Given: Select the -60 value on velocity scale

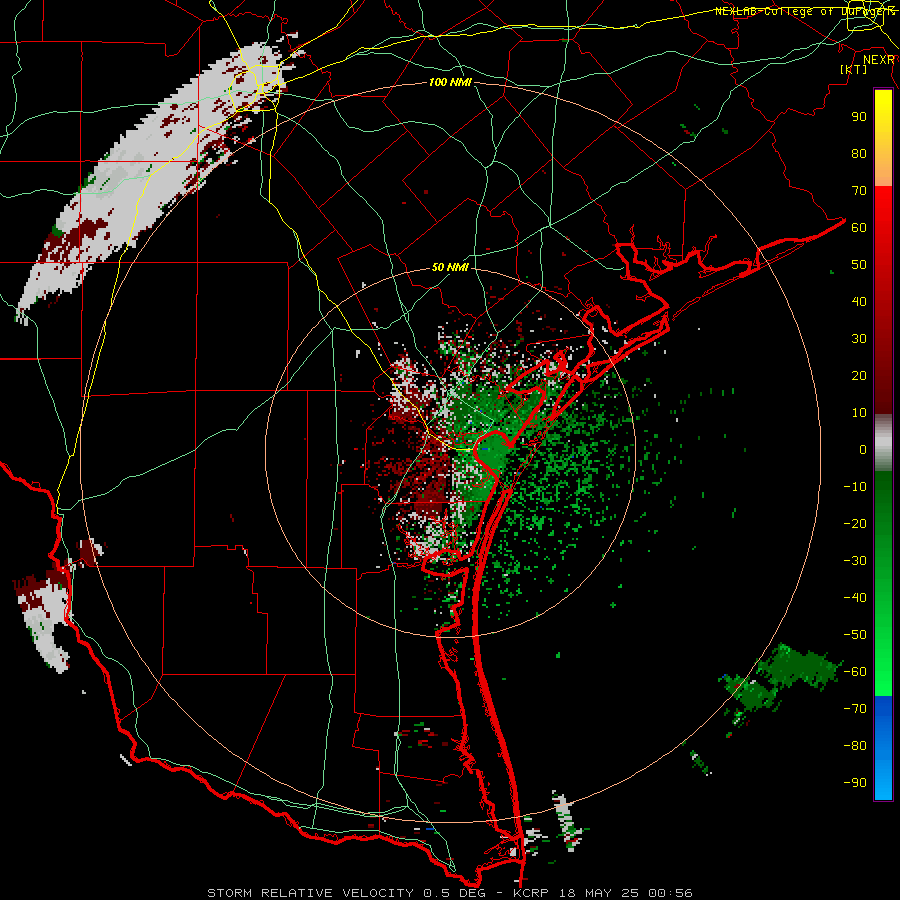Looking at the screenshot, I should pyautogui.click(x=855, y=672).
